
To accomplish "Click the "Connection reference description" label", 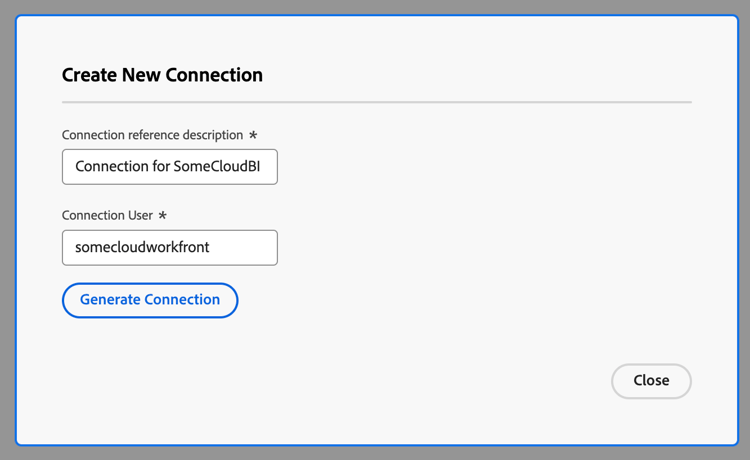I will (152, 135).
